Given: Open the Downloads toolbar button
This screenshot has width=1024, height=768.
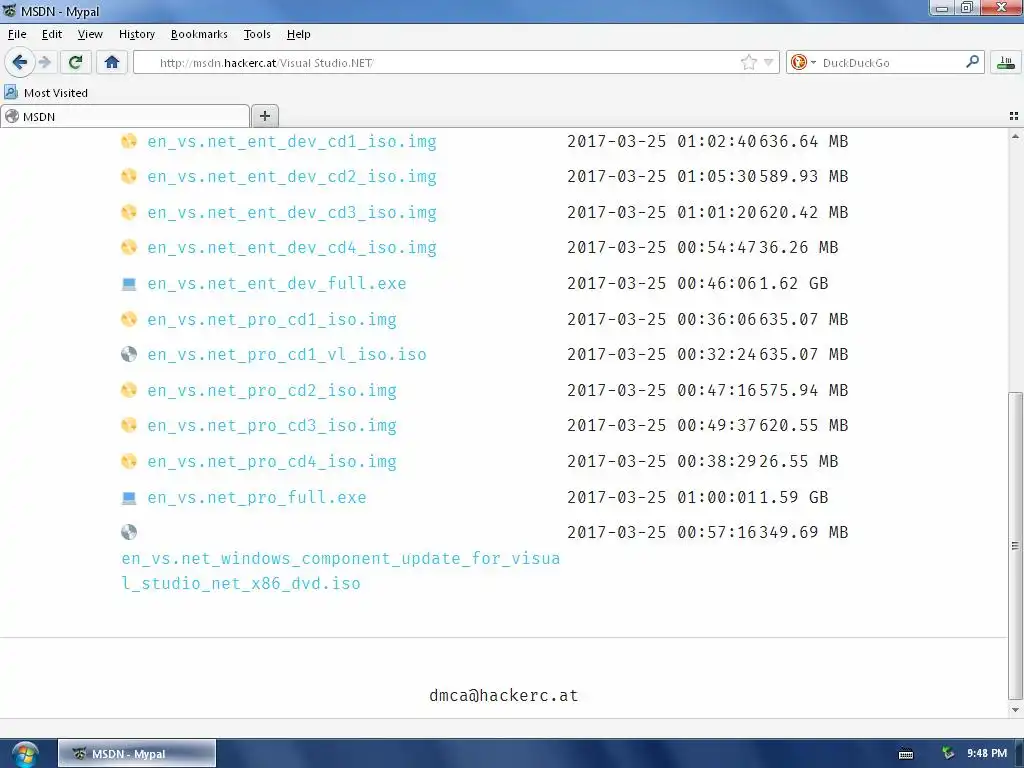Looking at the screenshot, I should (1006, 62).
